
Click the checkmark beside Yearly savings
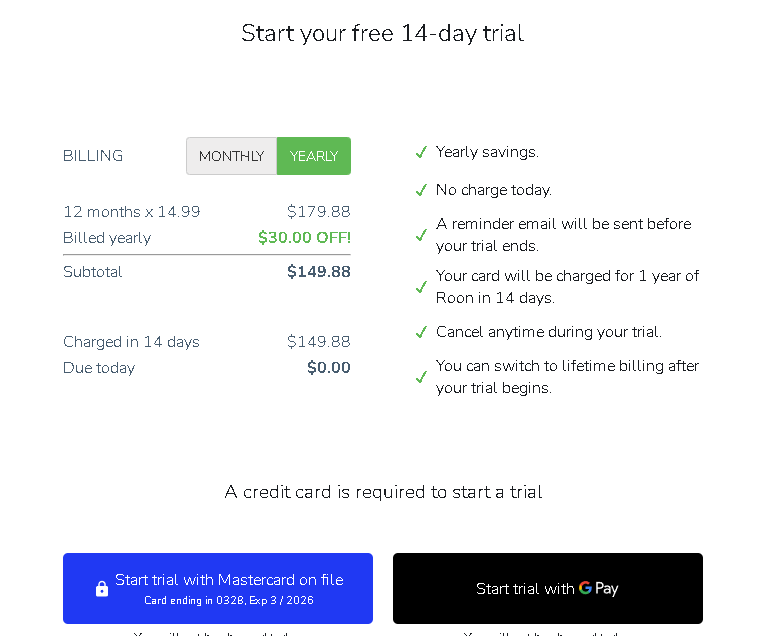point(421,152)
